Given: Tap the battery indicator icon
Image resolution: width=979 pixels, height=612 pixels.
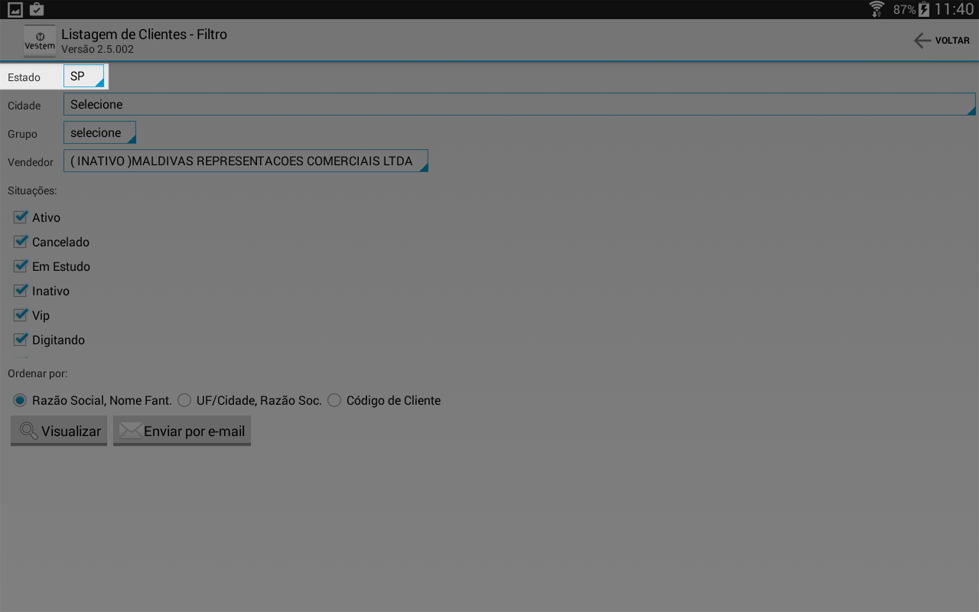Looking at the screenshot, I should coord(923,9).
